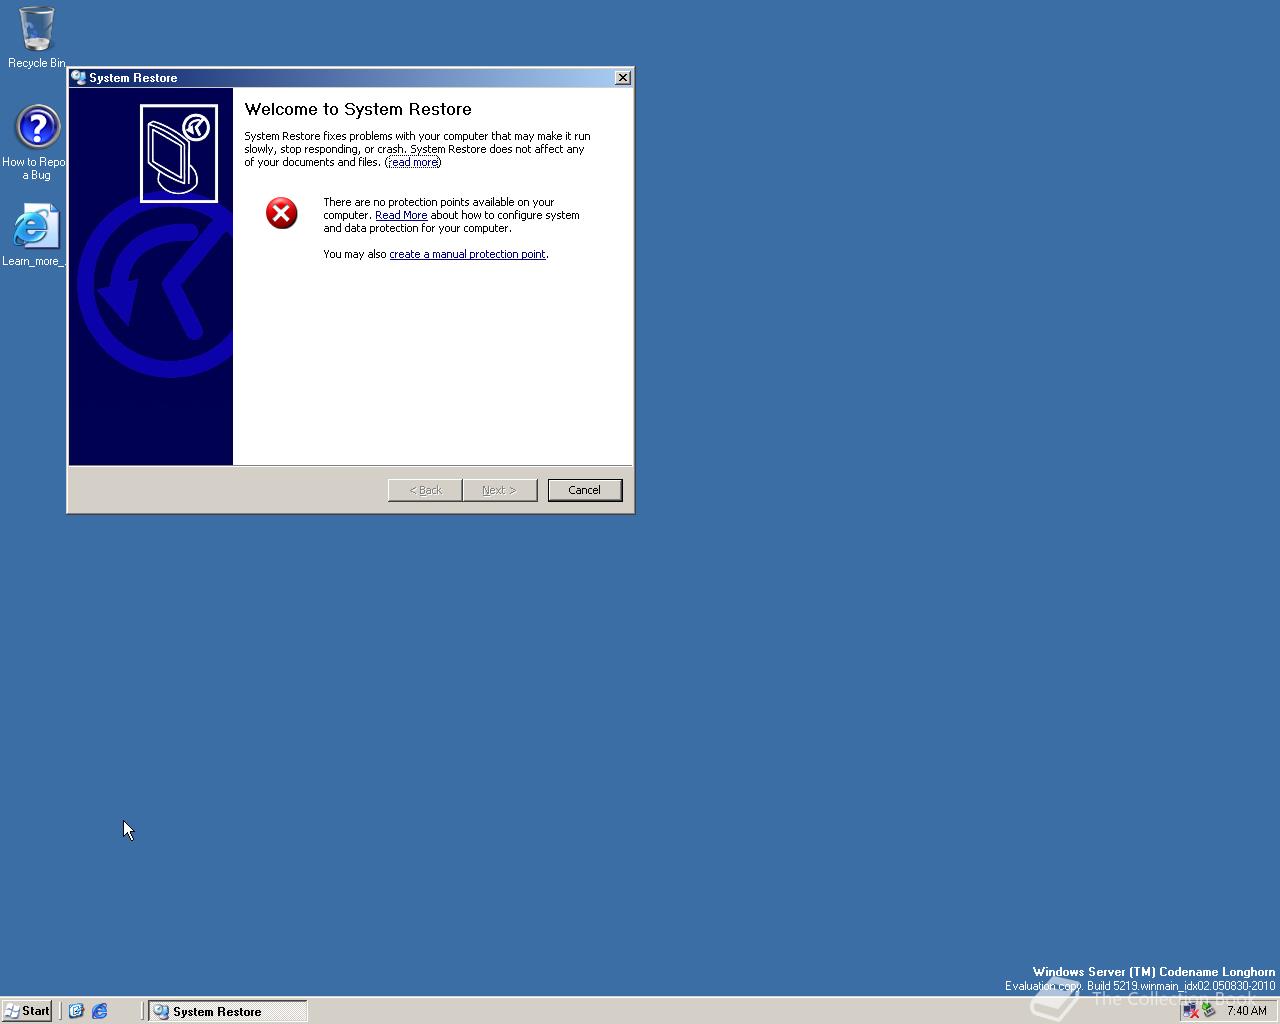1280x1024 pixels.
Task: Cancel the System Restore wizard
Action: tap(585, 490)
